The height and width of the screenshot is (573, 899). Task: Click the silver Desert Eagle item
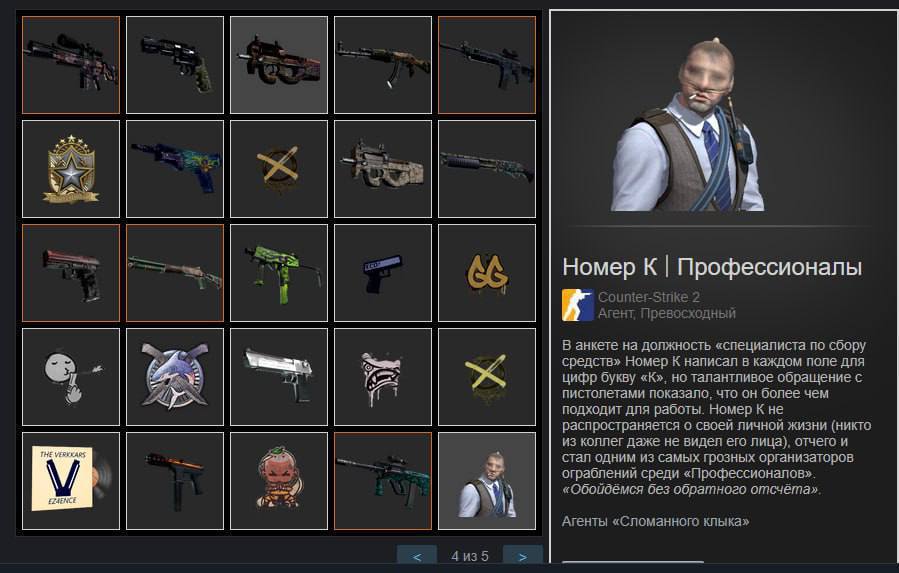click(x=279, y=377)
